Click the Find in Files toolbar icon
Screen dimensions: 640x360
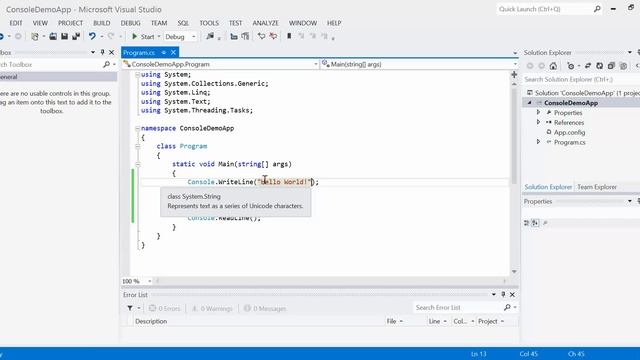[x=210, y=36]
